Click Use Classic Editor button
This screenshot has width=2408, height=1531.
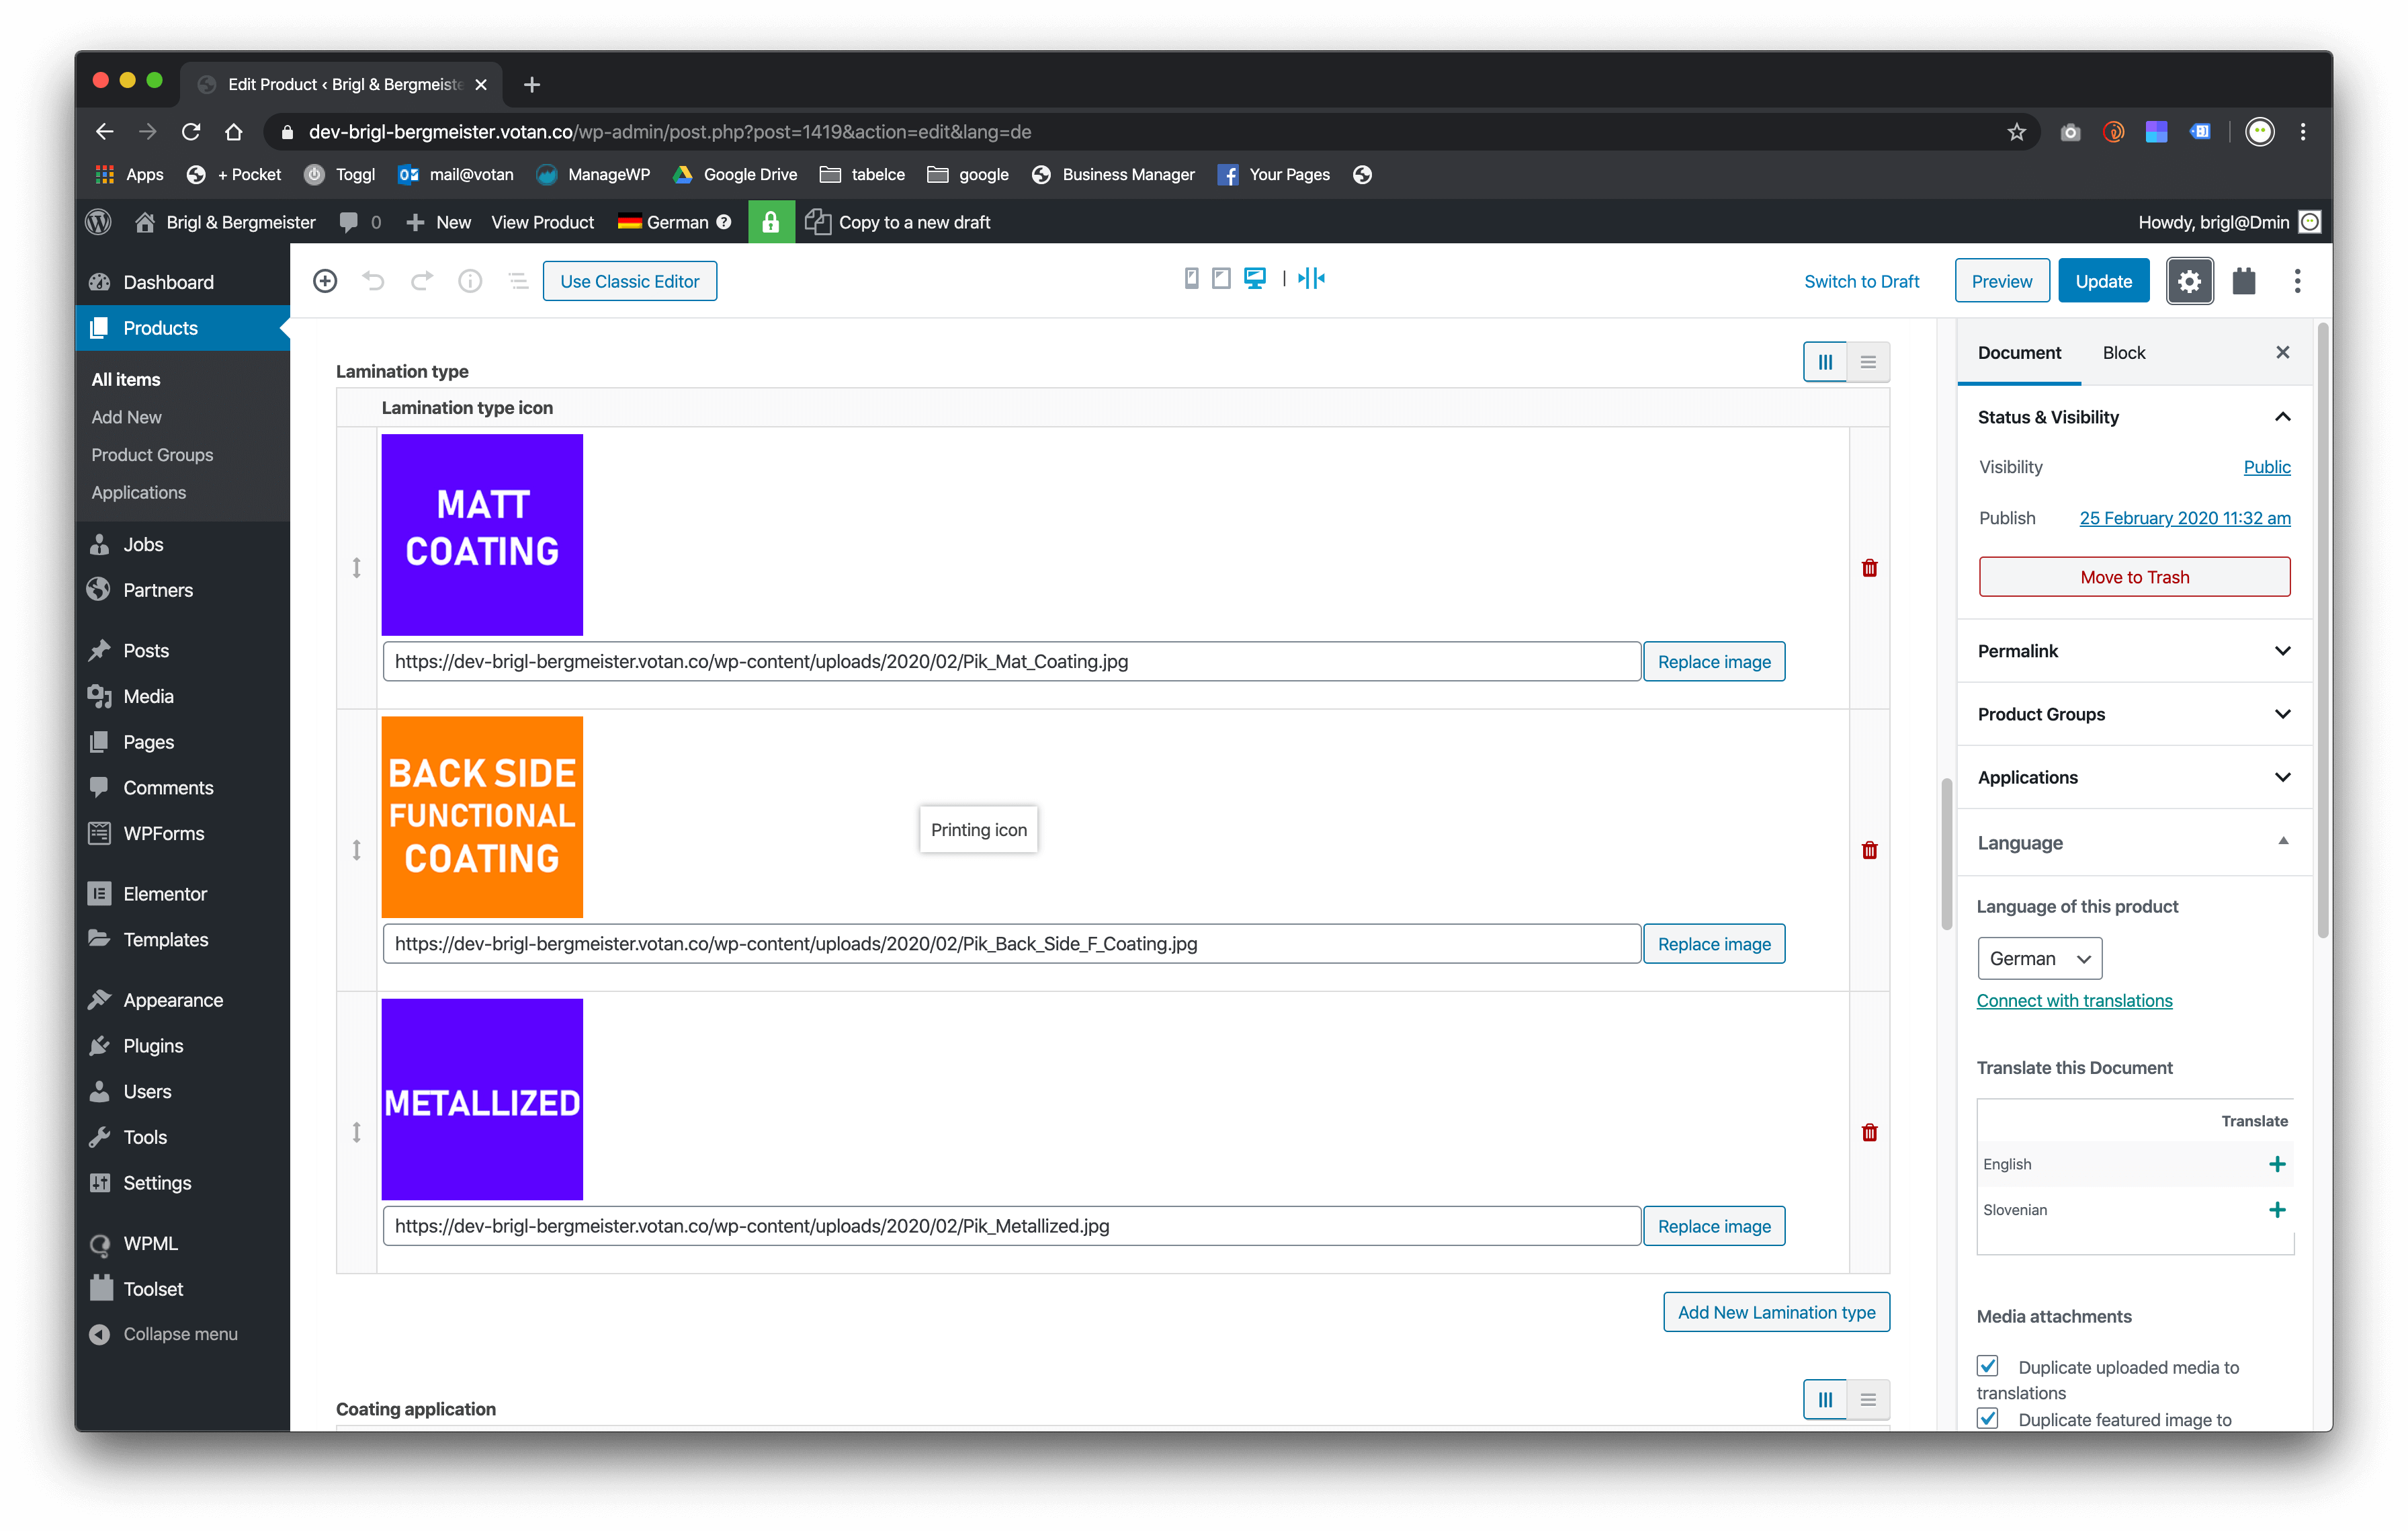click(x=629, y=281)
